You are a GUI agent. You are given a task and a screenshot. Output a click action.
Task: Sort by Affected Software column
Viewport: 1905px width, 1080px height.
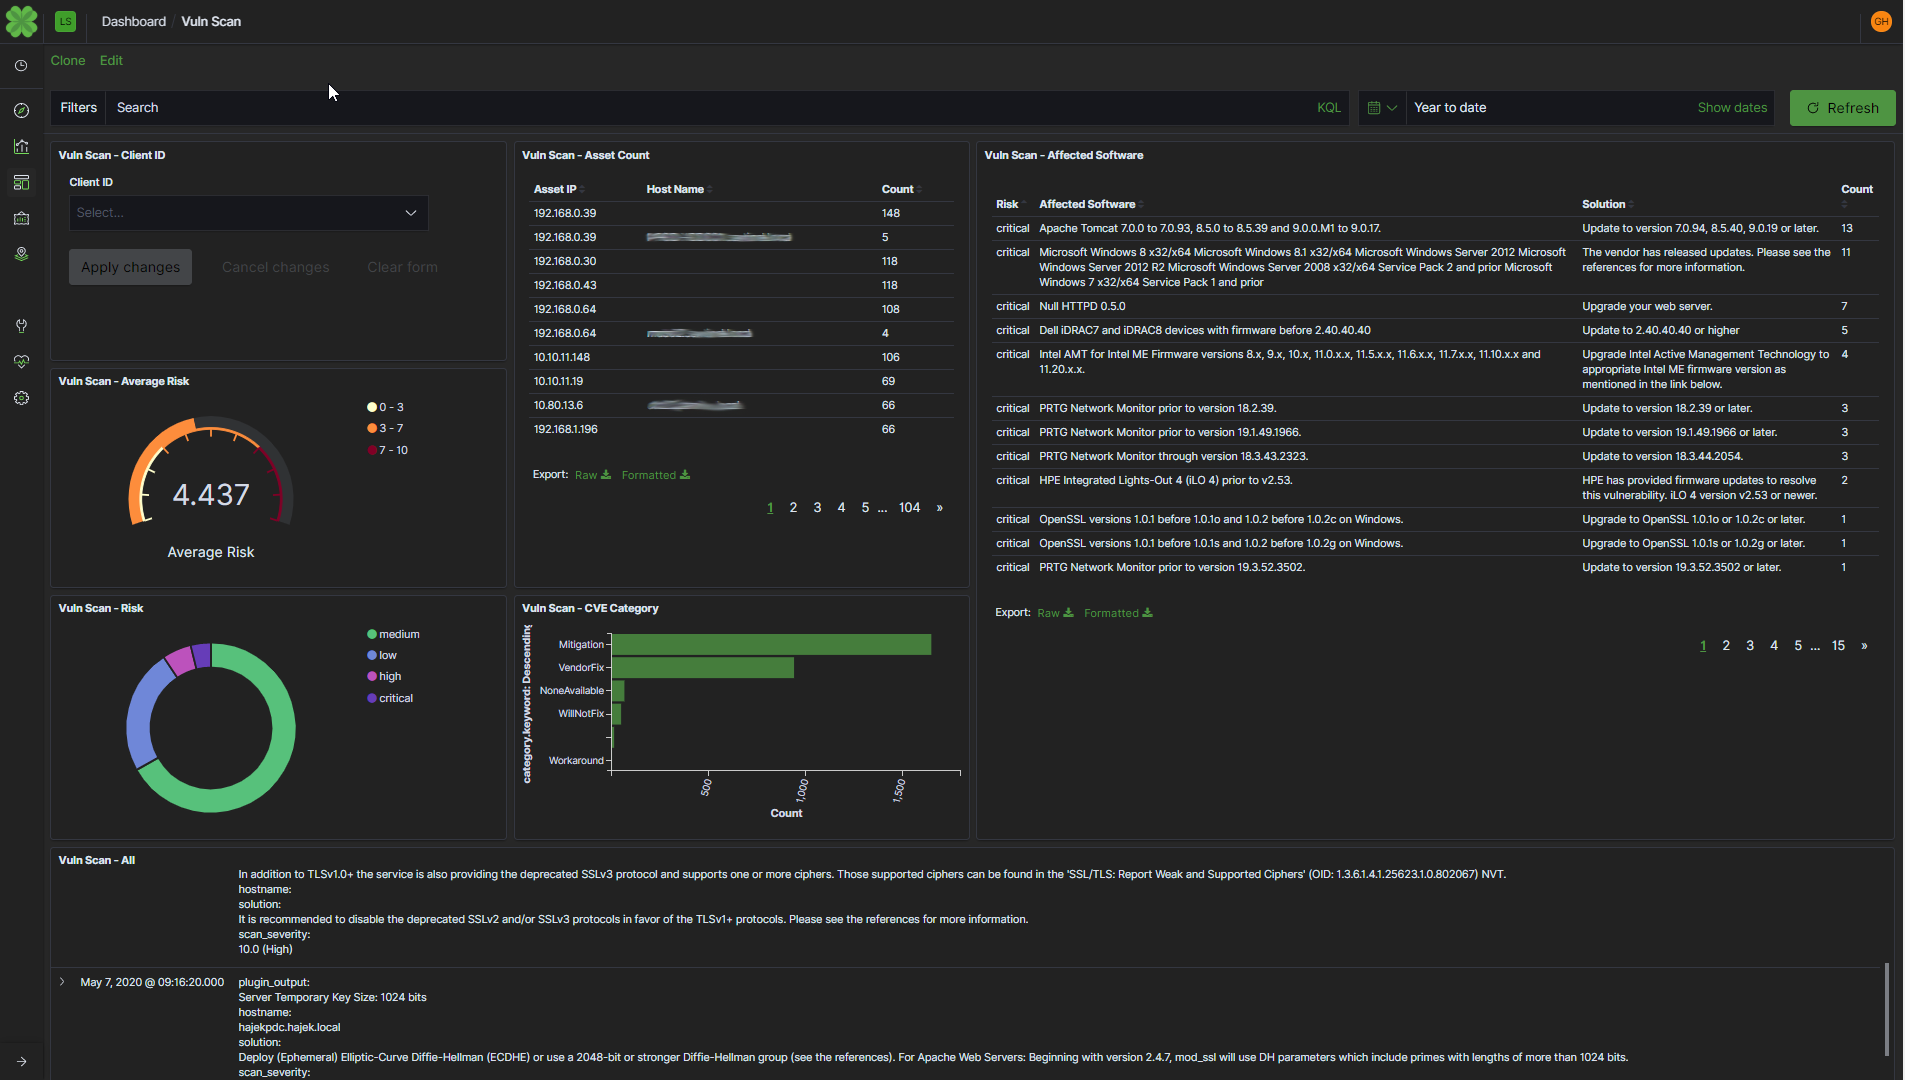[1090, 204]
